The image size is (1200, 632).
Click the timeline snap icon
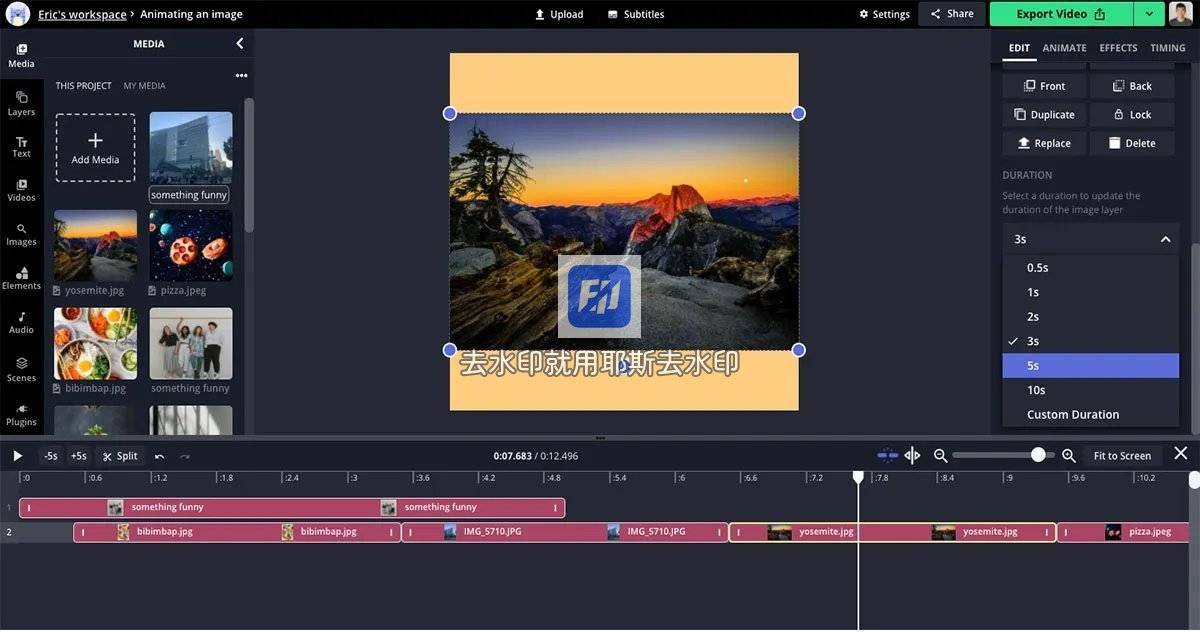pyautogui.click(x=887, y=455)
